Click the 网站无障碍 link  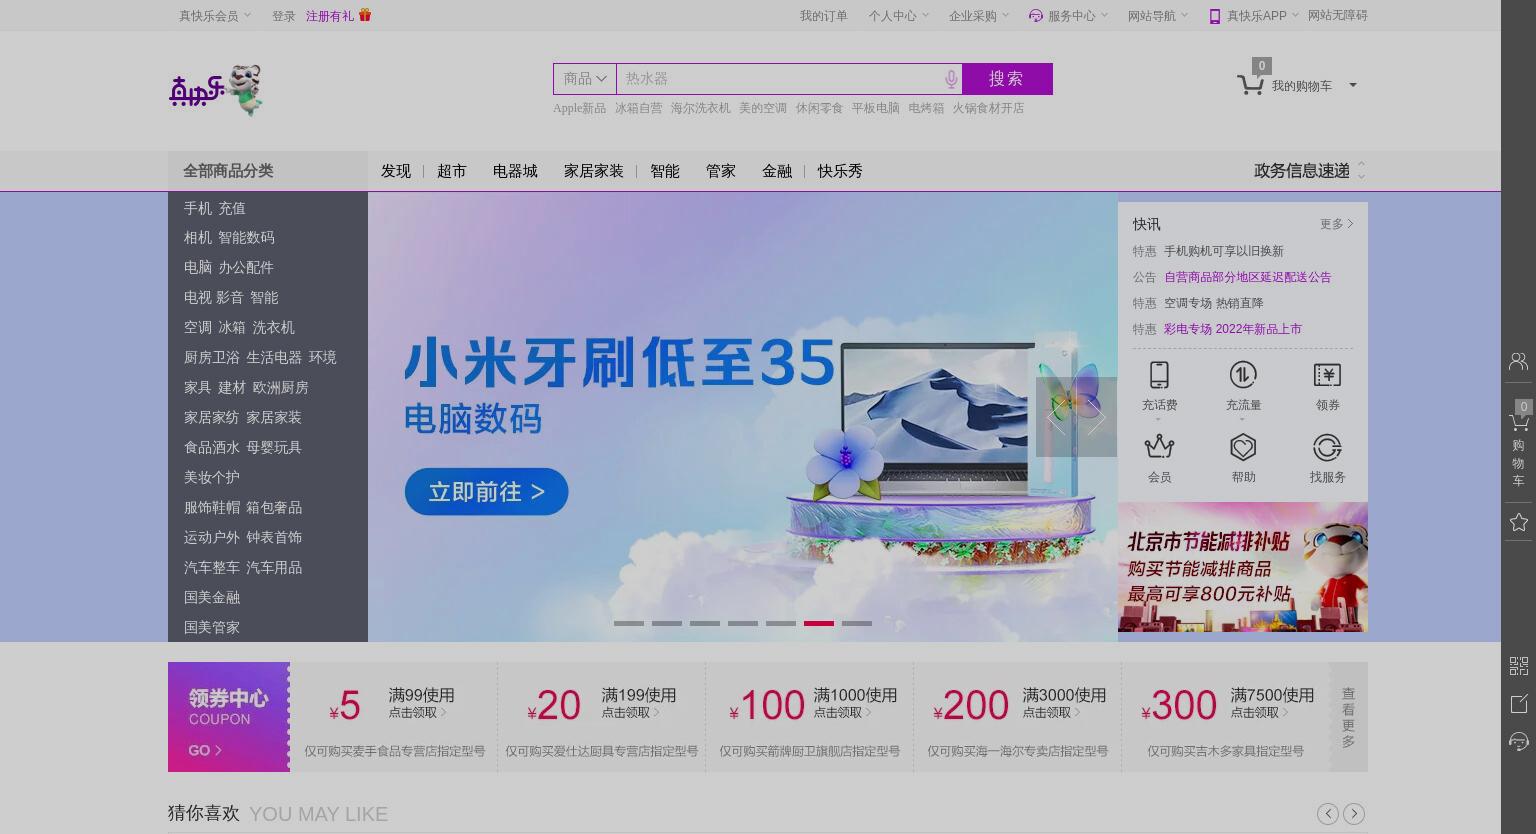[1338, 15]
